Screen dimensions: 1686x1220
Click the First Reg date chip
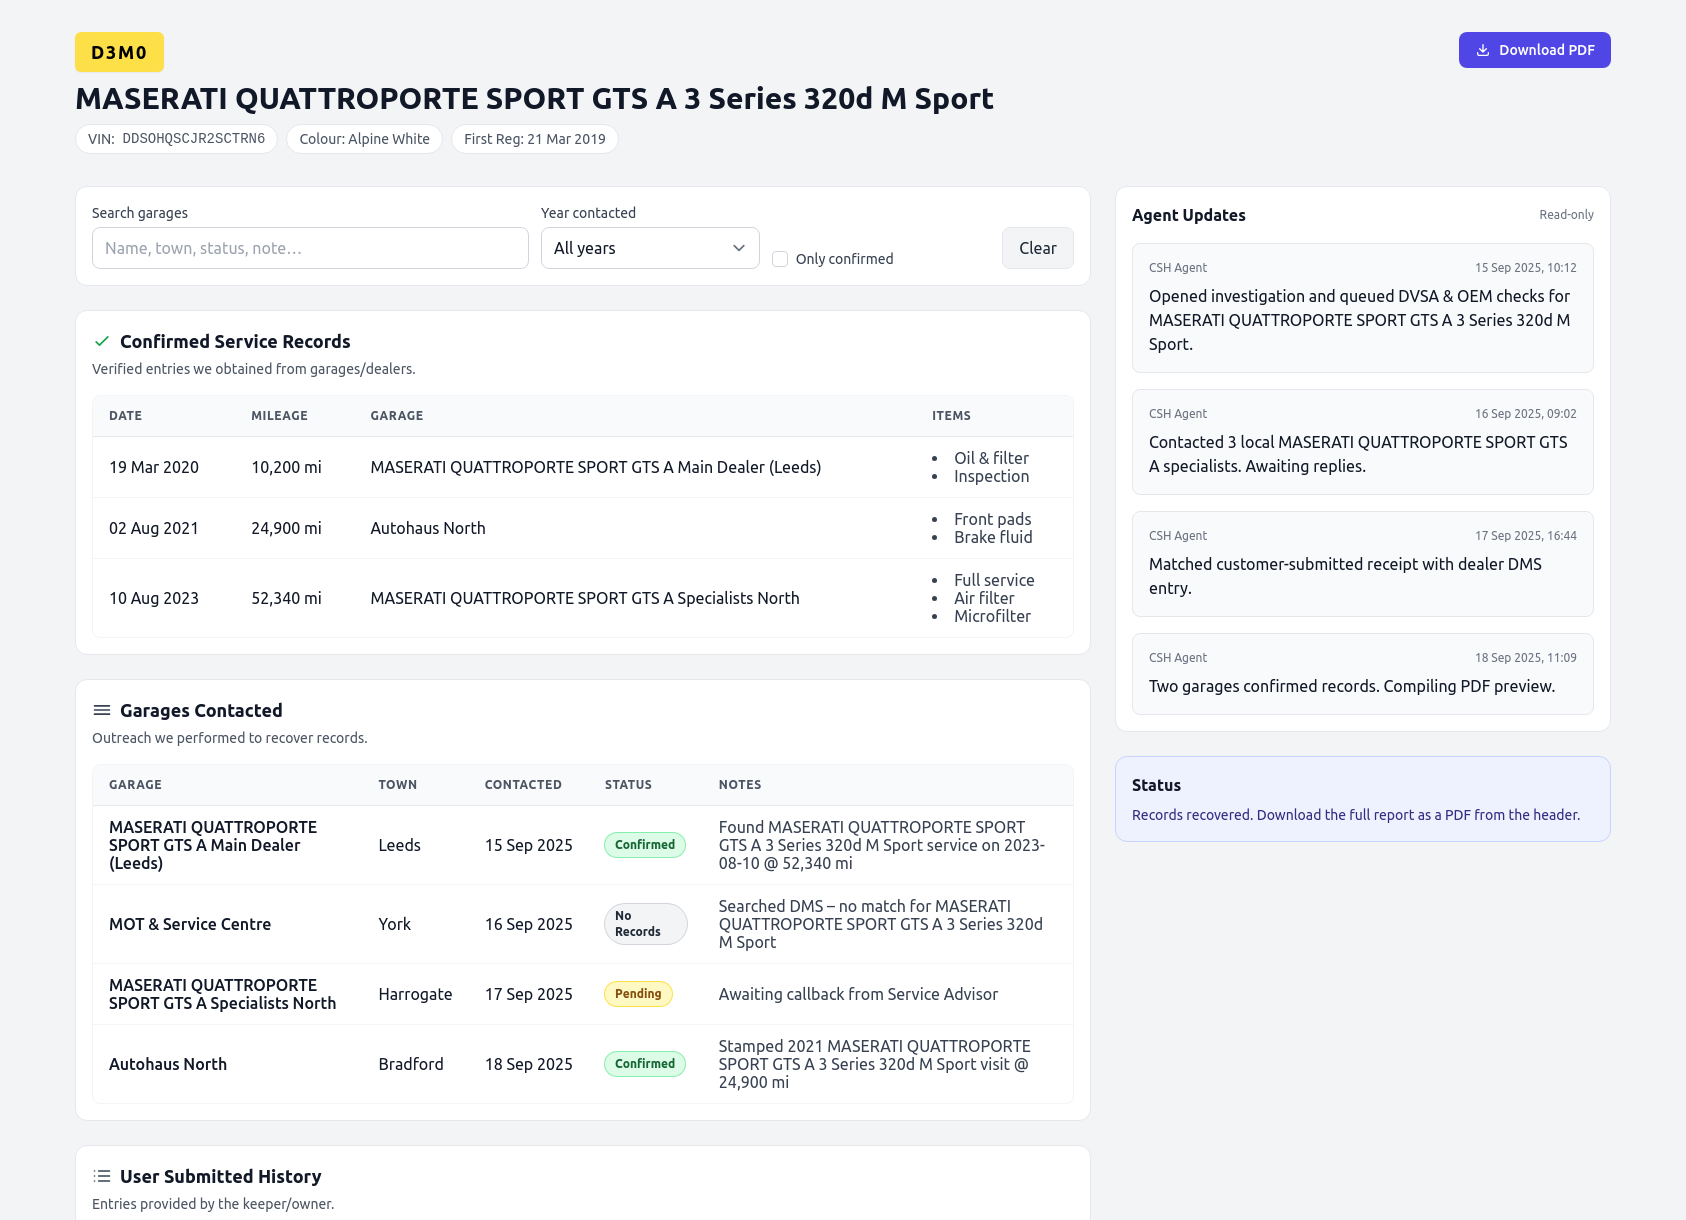534,139
